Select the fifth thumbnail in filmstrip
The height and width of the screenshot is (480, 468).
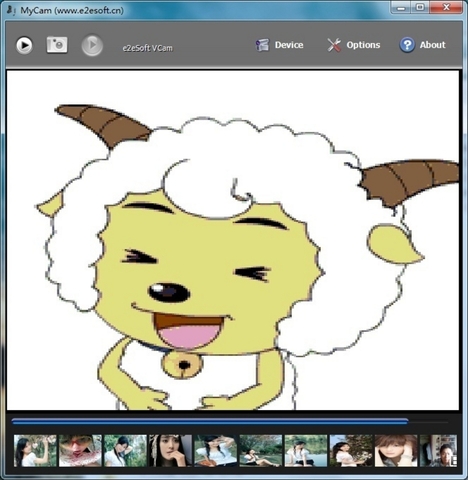click(216, 450)
